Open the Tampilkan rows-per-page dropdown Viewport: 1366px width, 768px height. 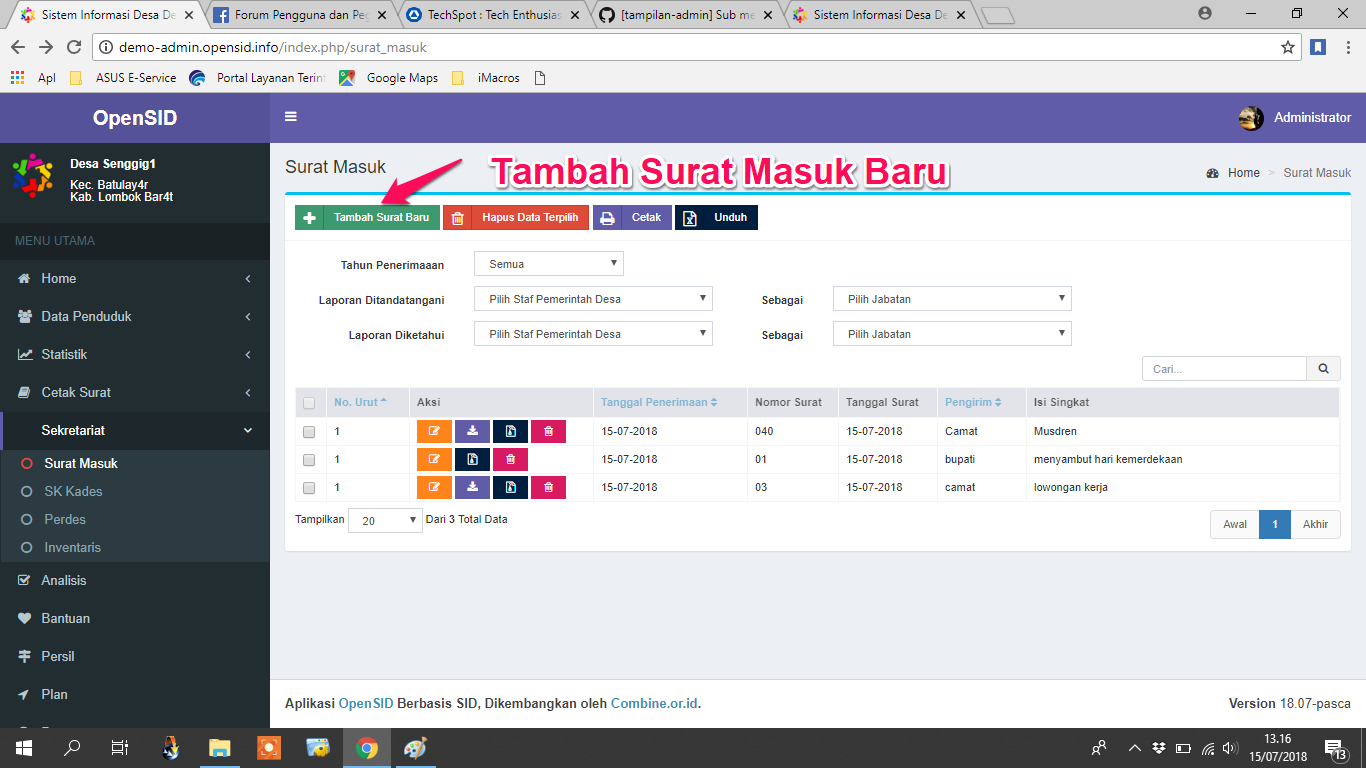(384, 519)
